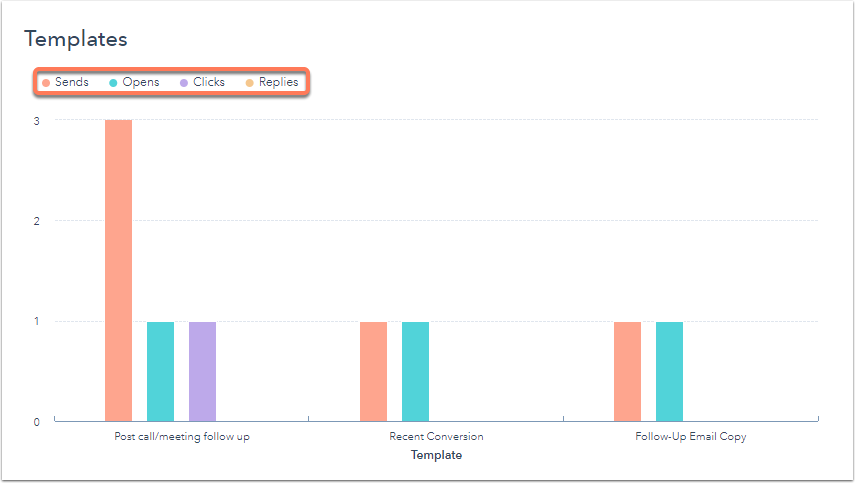Select purple Clicks bar in first group
The width and height of the screenshot is (855, 483).
coord(202,371)
